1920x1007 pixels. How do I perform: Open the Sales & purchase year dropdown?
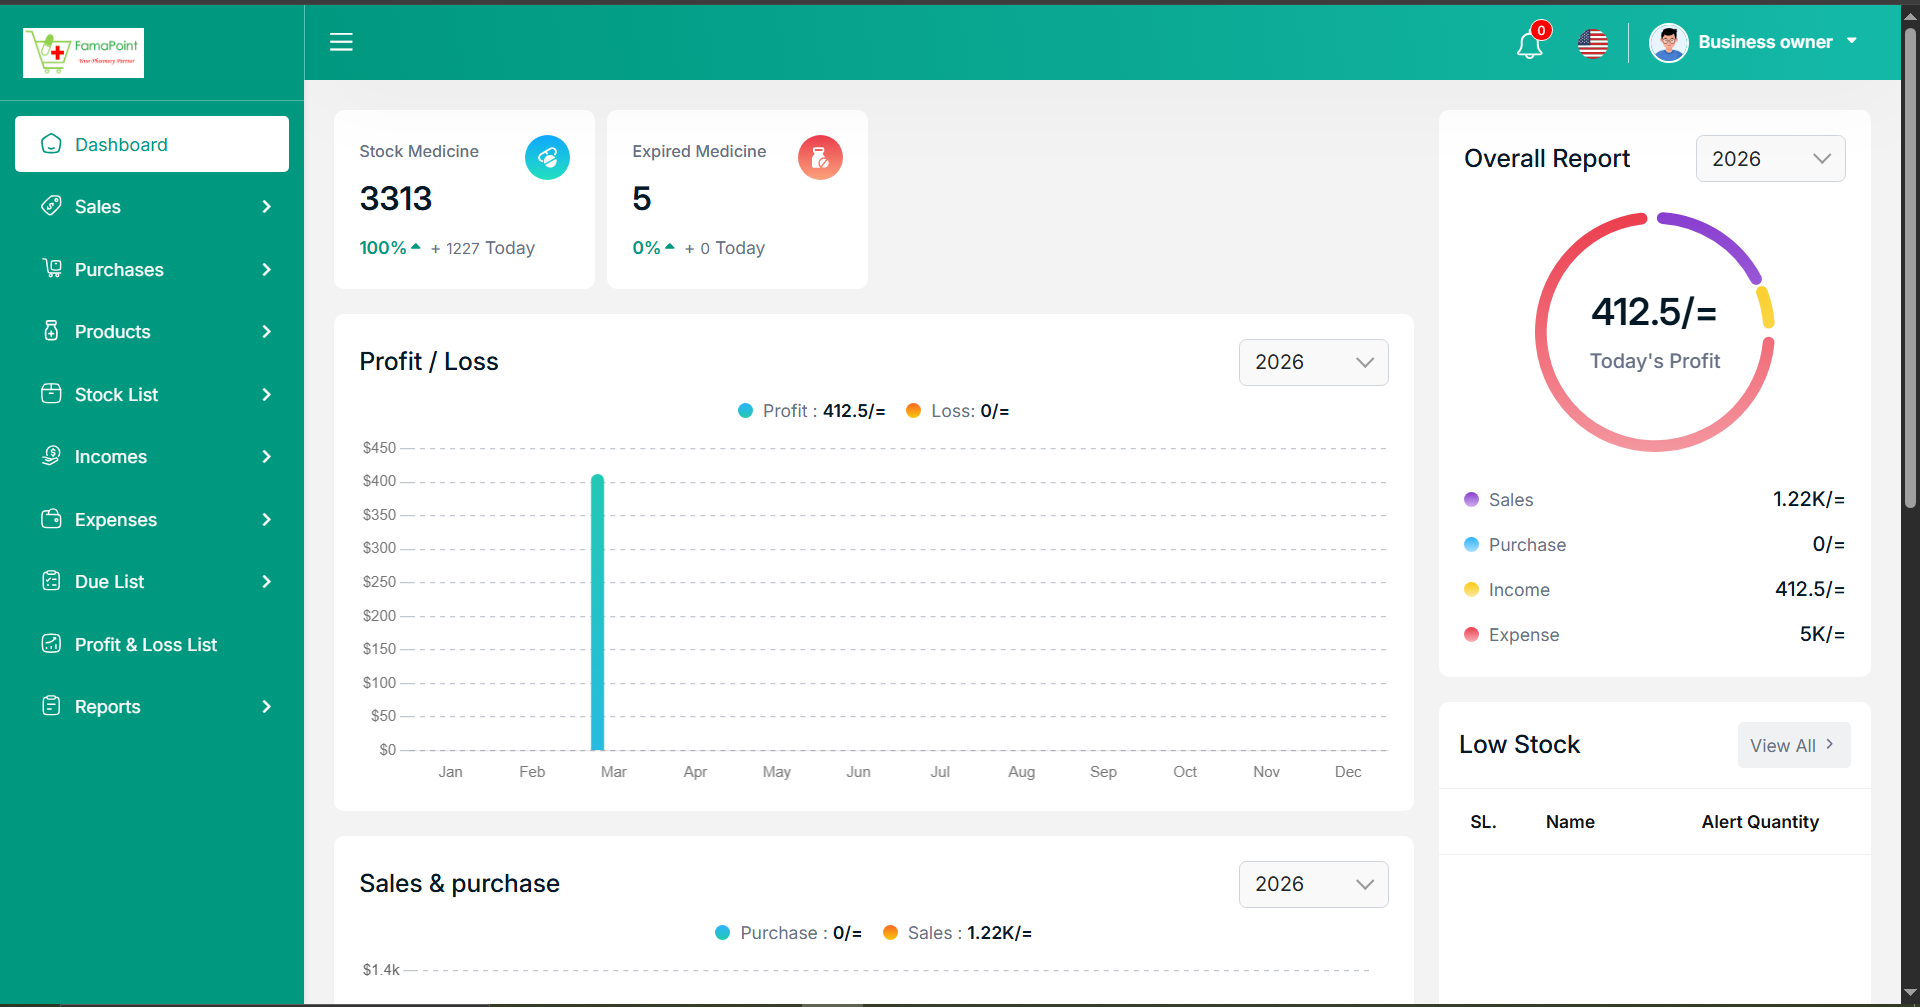1313,884
